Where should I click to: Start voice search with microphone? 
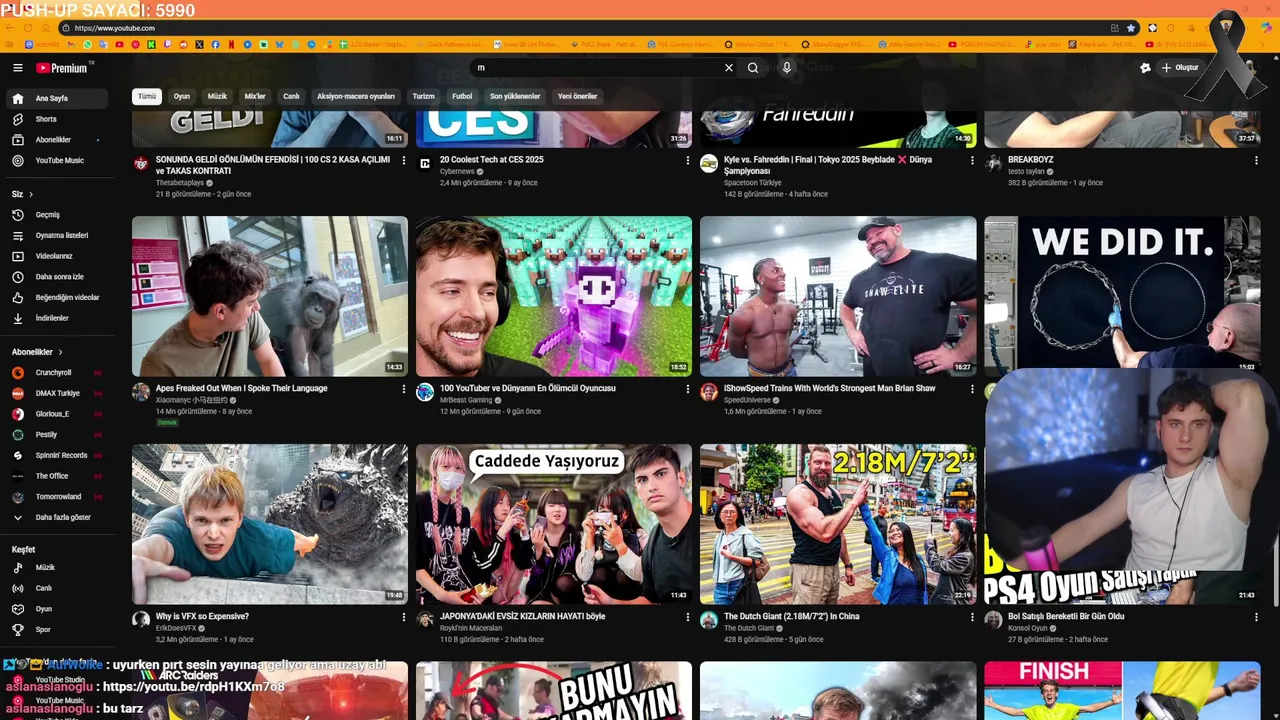787,68
